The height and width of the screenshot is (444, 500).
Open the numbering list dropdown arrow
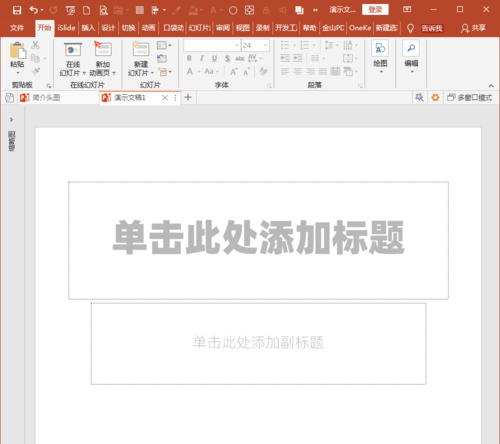[314, 45]
